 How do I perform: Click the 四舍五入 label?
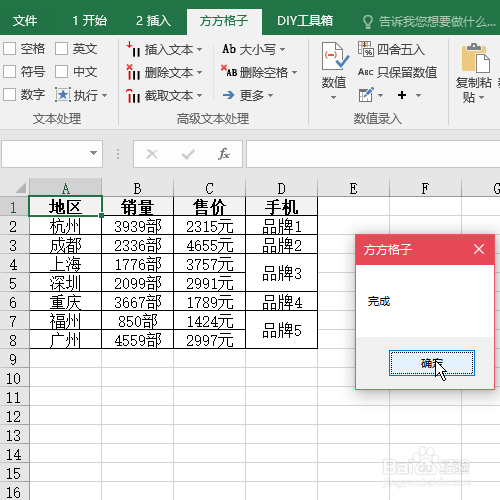401,50
